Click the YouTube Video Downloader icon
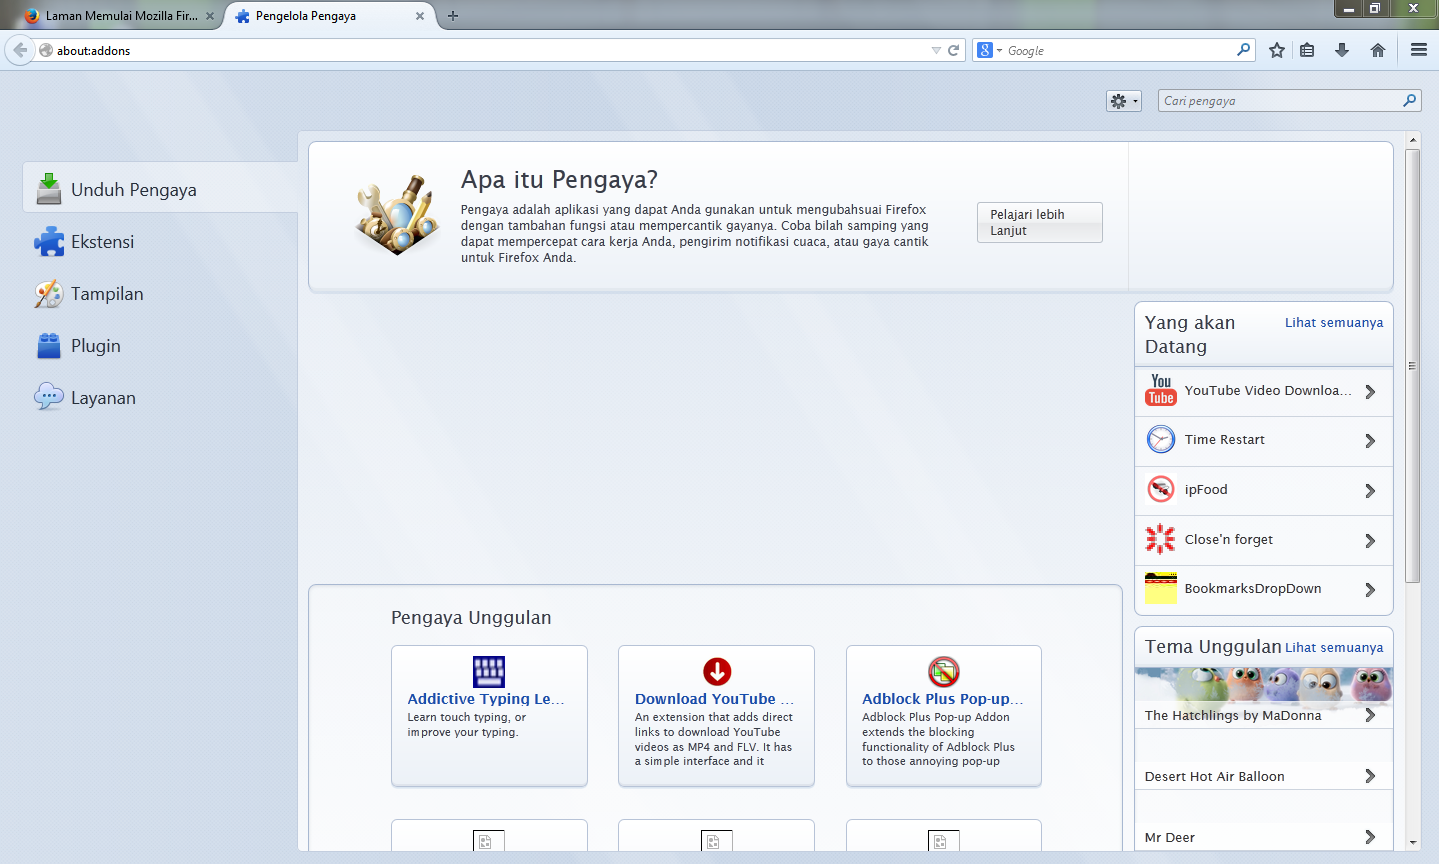This screenshot has width=1439, height=864. click(x=1161, y=390)
